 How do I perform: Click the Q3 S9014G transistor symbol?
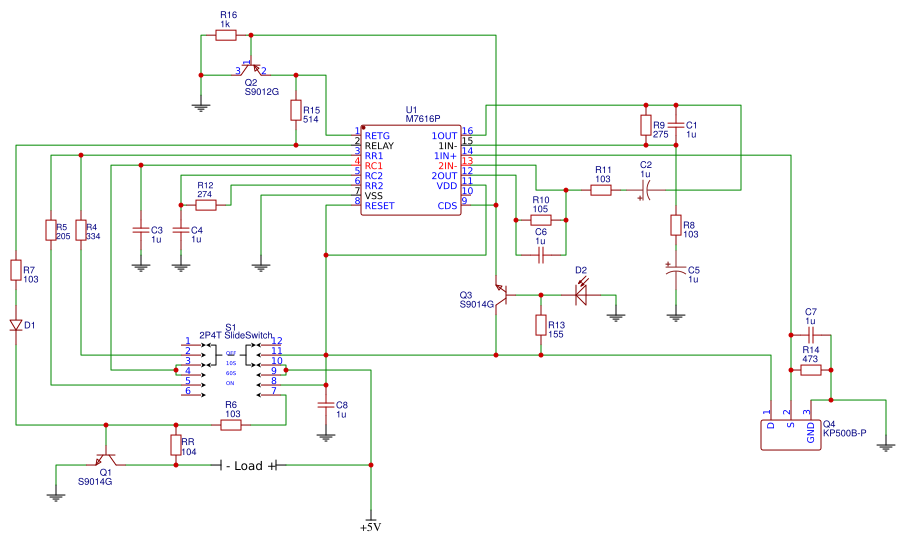point(500,295)
